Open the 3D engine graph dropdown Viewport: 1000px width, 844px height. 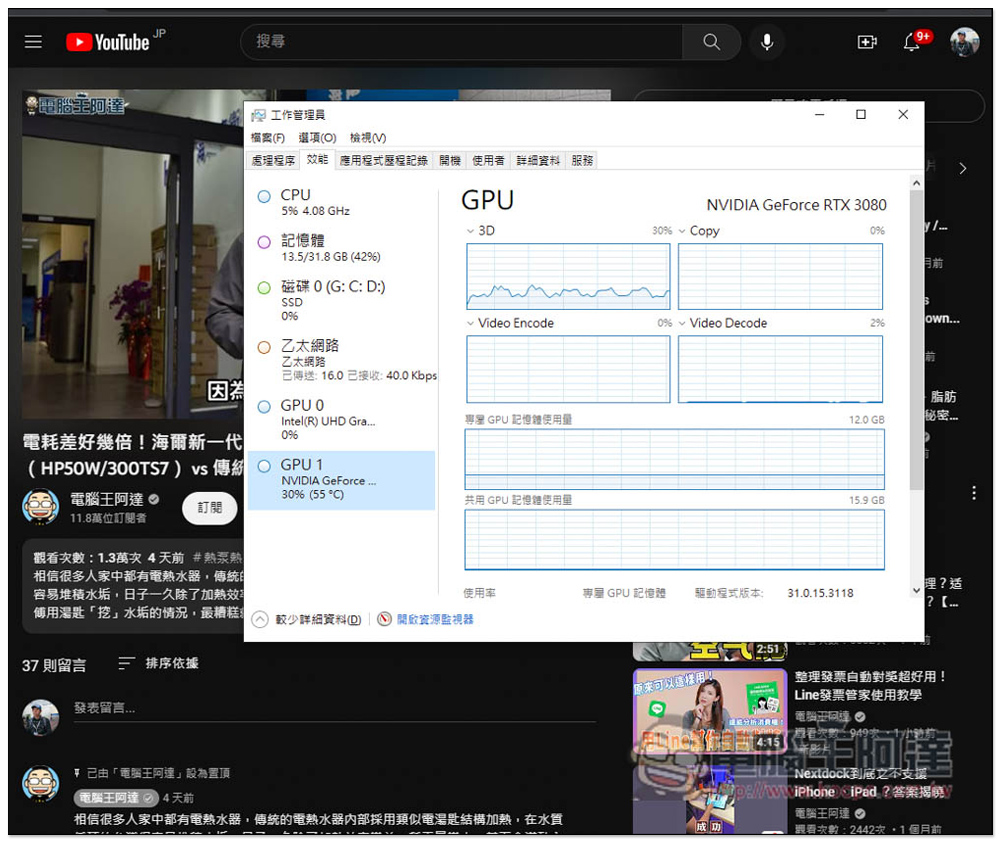[471, 231]
